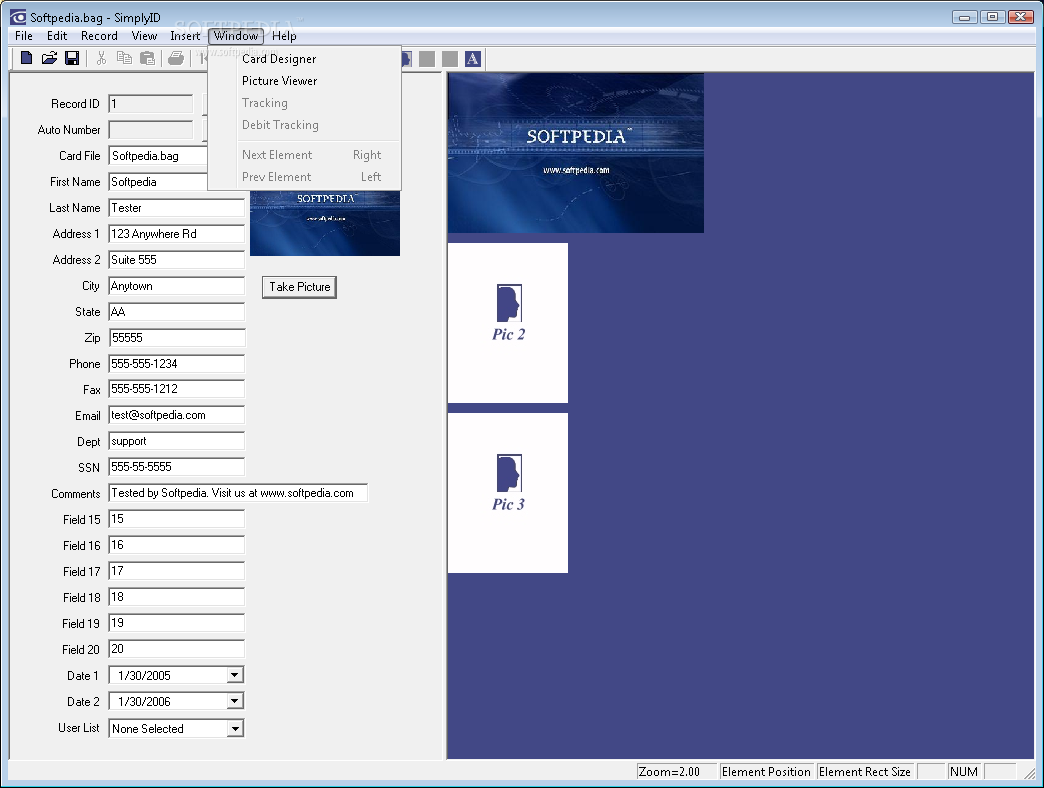Click the Field 17 input

176,570
